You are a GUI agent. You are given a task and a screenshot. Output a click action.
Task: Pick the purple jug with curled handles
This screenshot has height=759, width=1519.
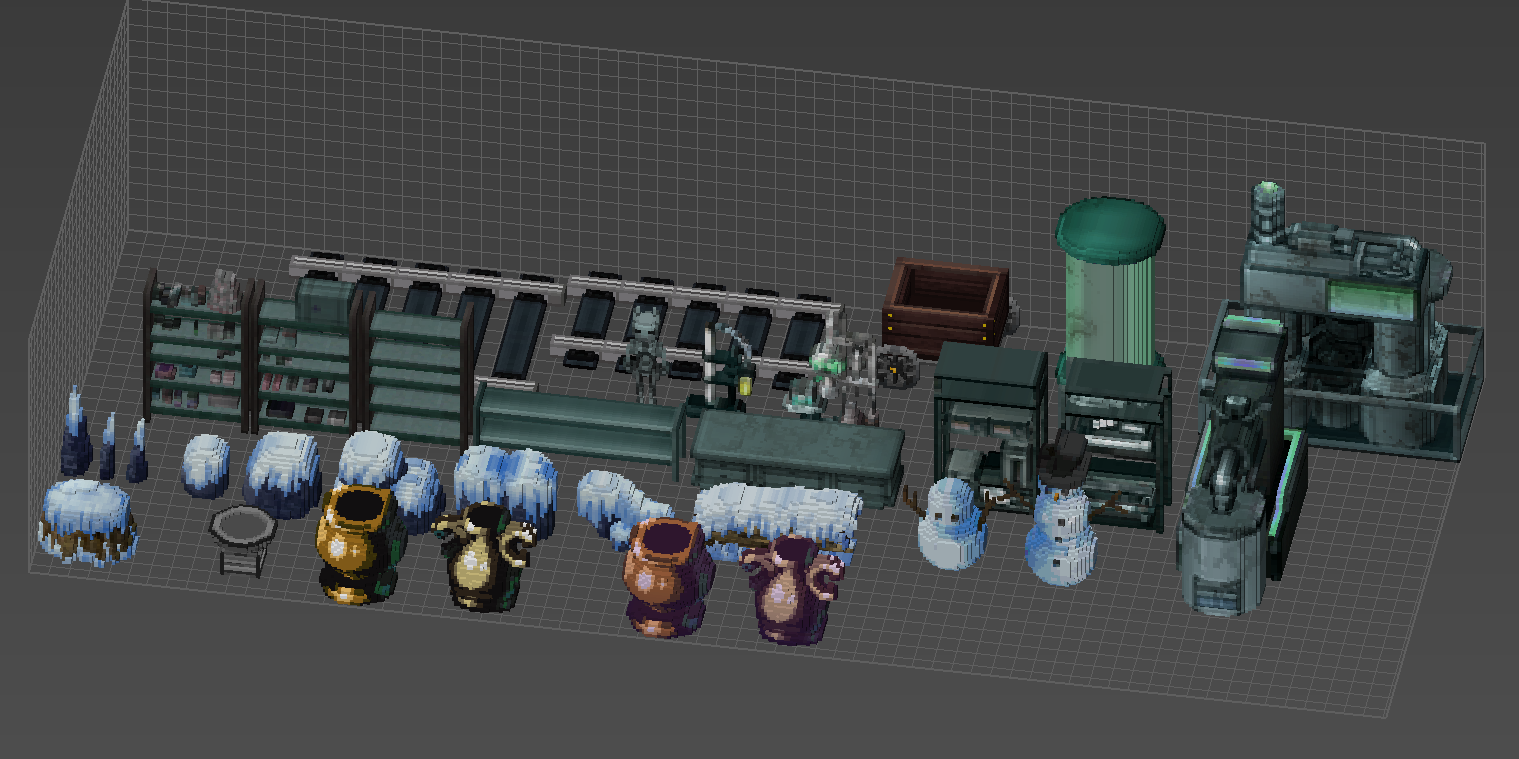click(x=794, y=590)
